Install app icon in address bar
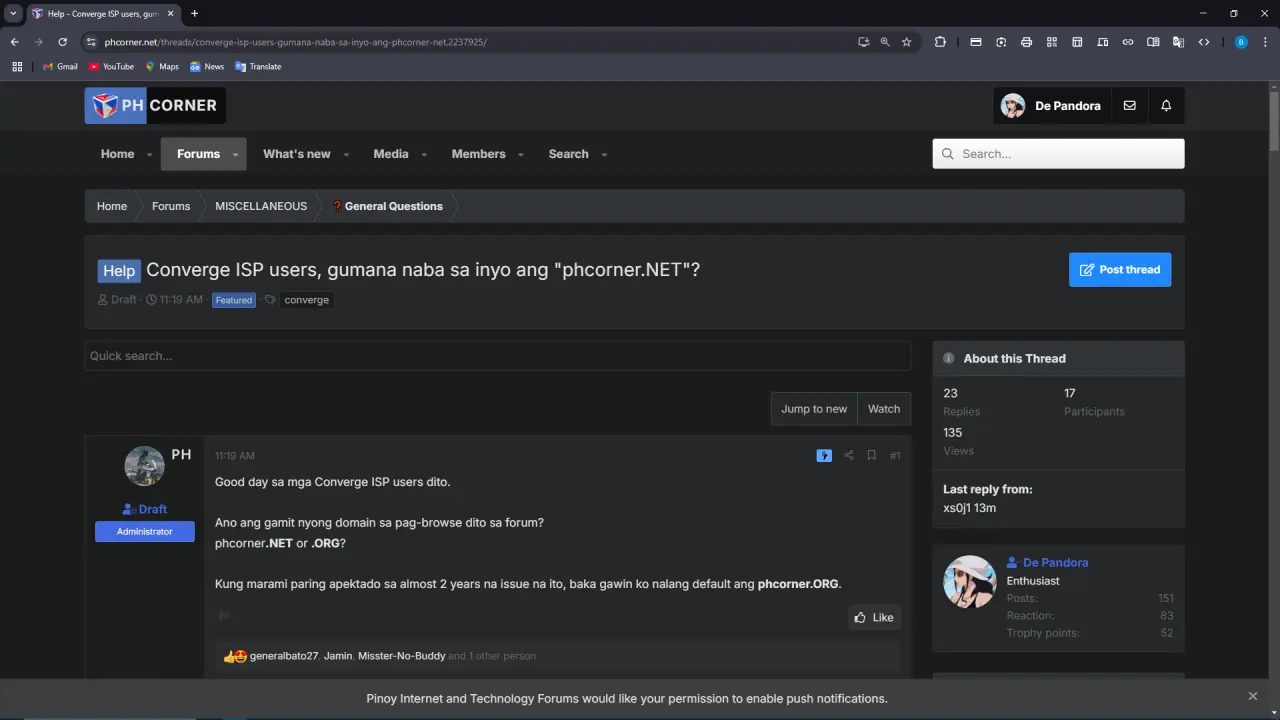 click(863, 42)
